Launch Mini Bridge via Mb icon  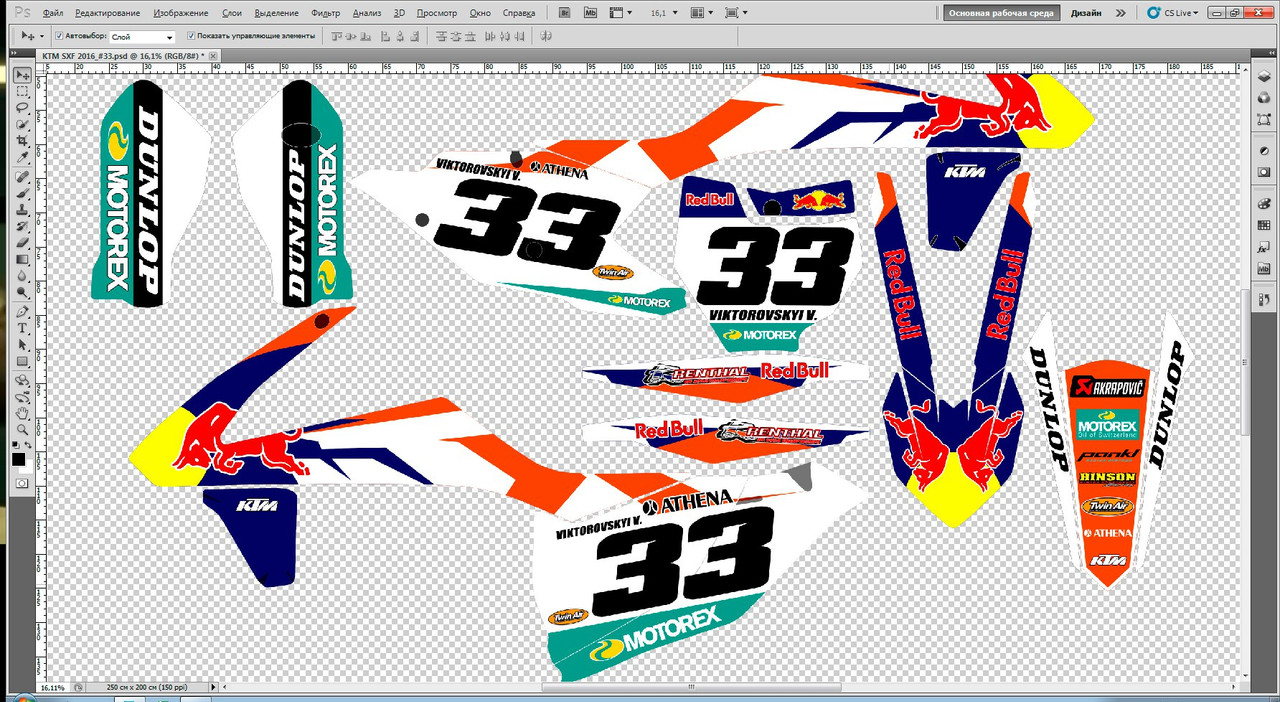(591, 13)
